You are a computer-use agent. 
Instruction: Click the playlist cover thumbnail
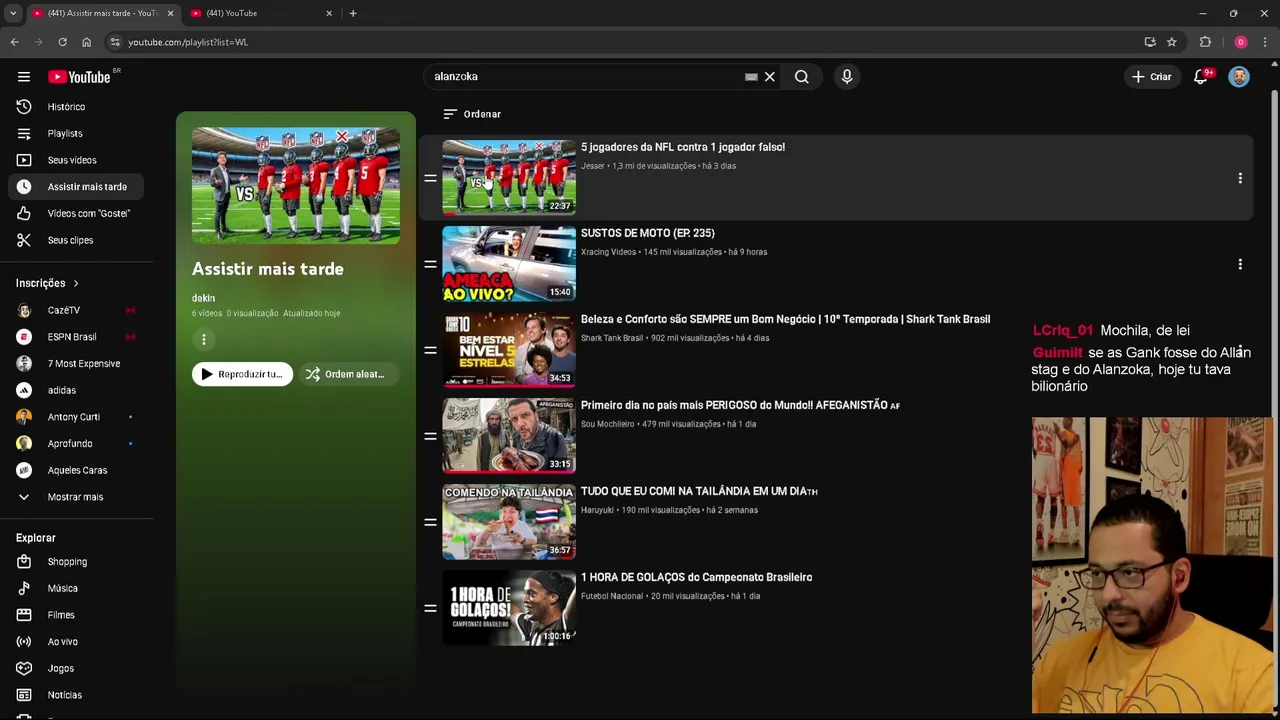coord(296,185)
